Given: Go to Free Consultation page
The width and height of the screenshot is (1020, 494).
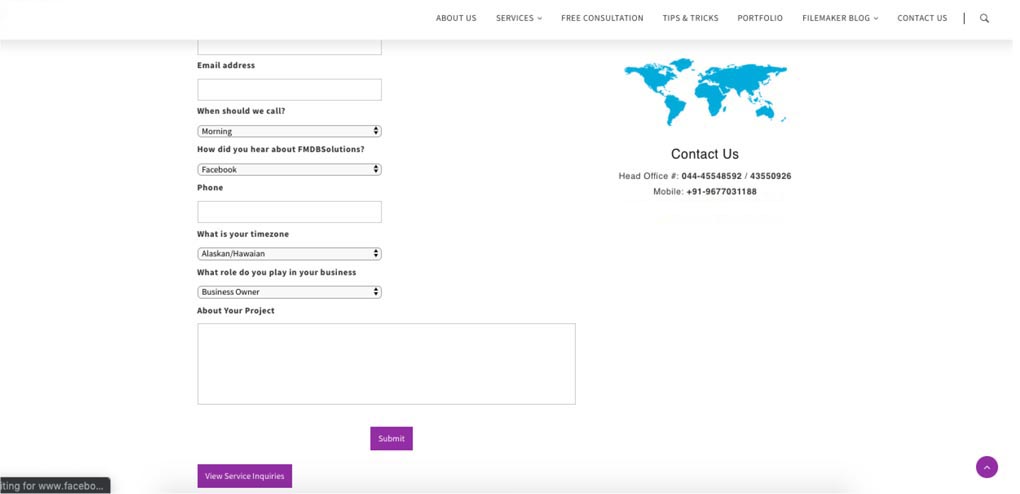Looking at the screenshot, I should (602, 18).
